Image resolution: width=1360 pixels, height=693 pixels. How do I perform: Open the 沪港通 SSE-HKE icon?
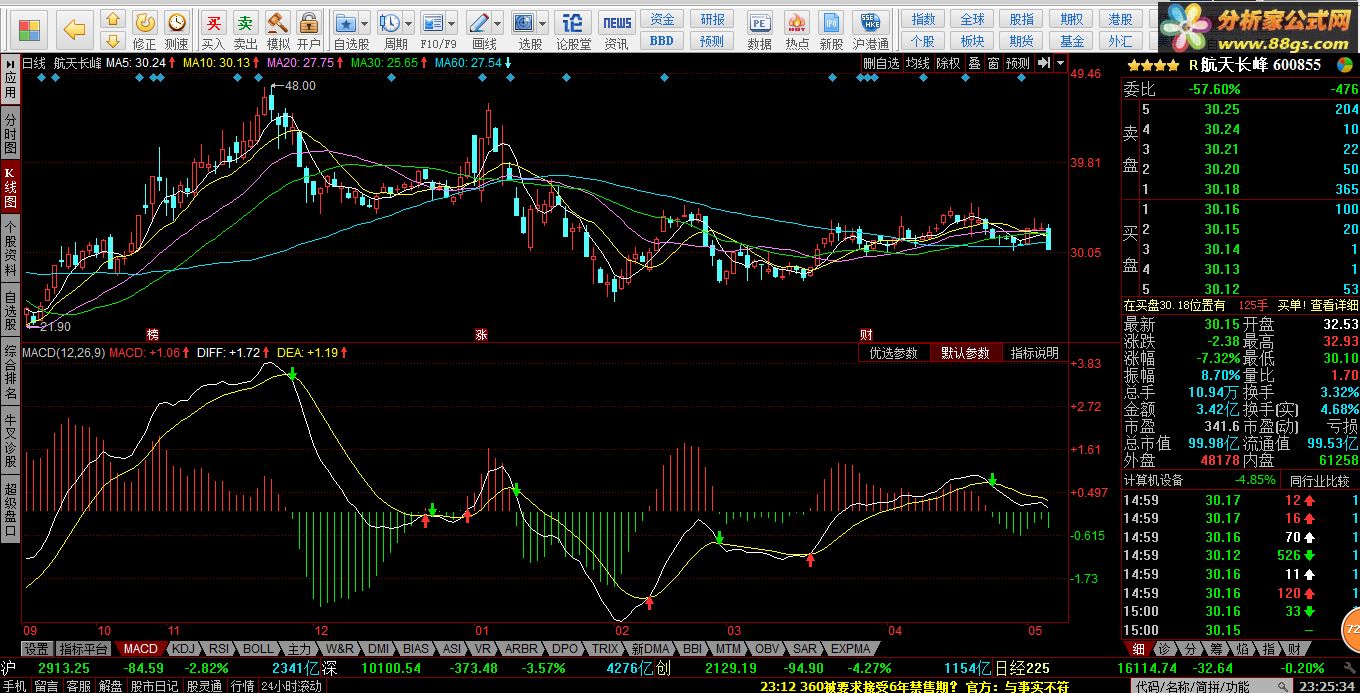click(x=871, y=30)
